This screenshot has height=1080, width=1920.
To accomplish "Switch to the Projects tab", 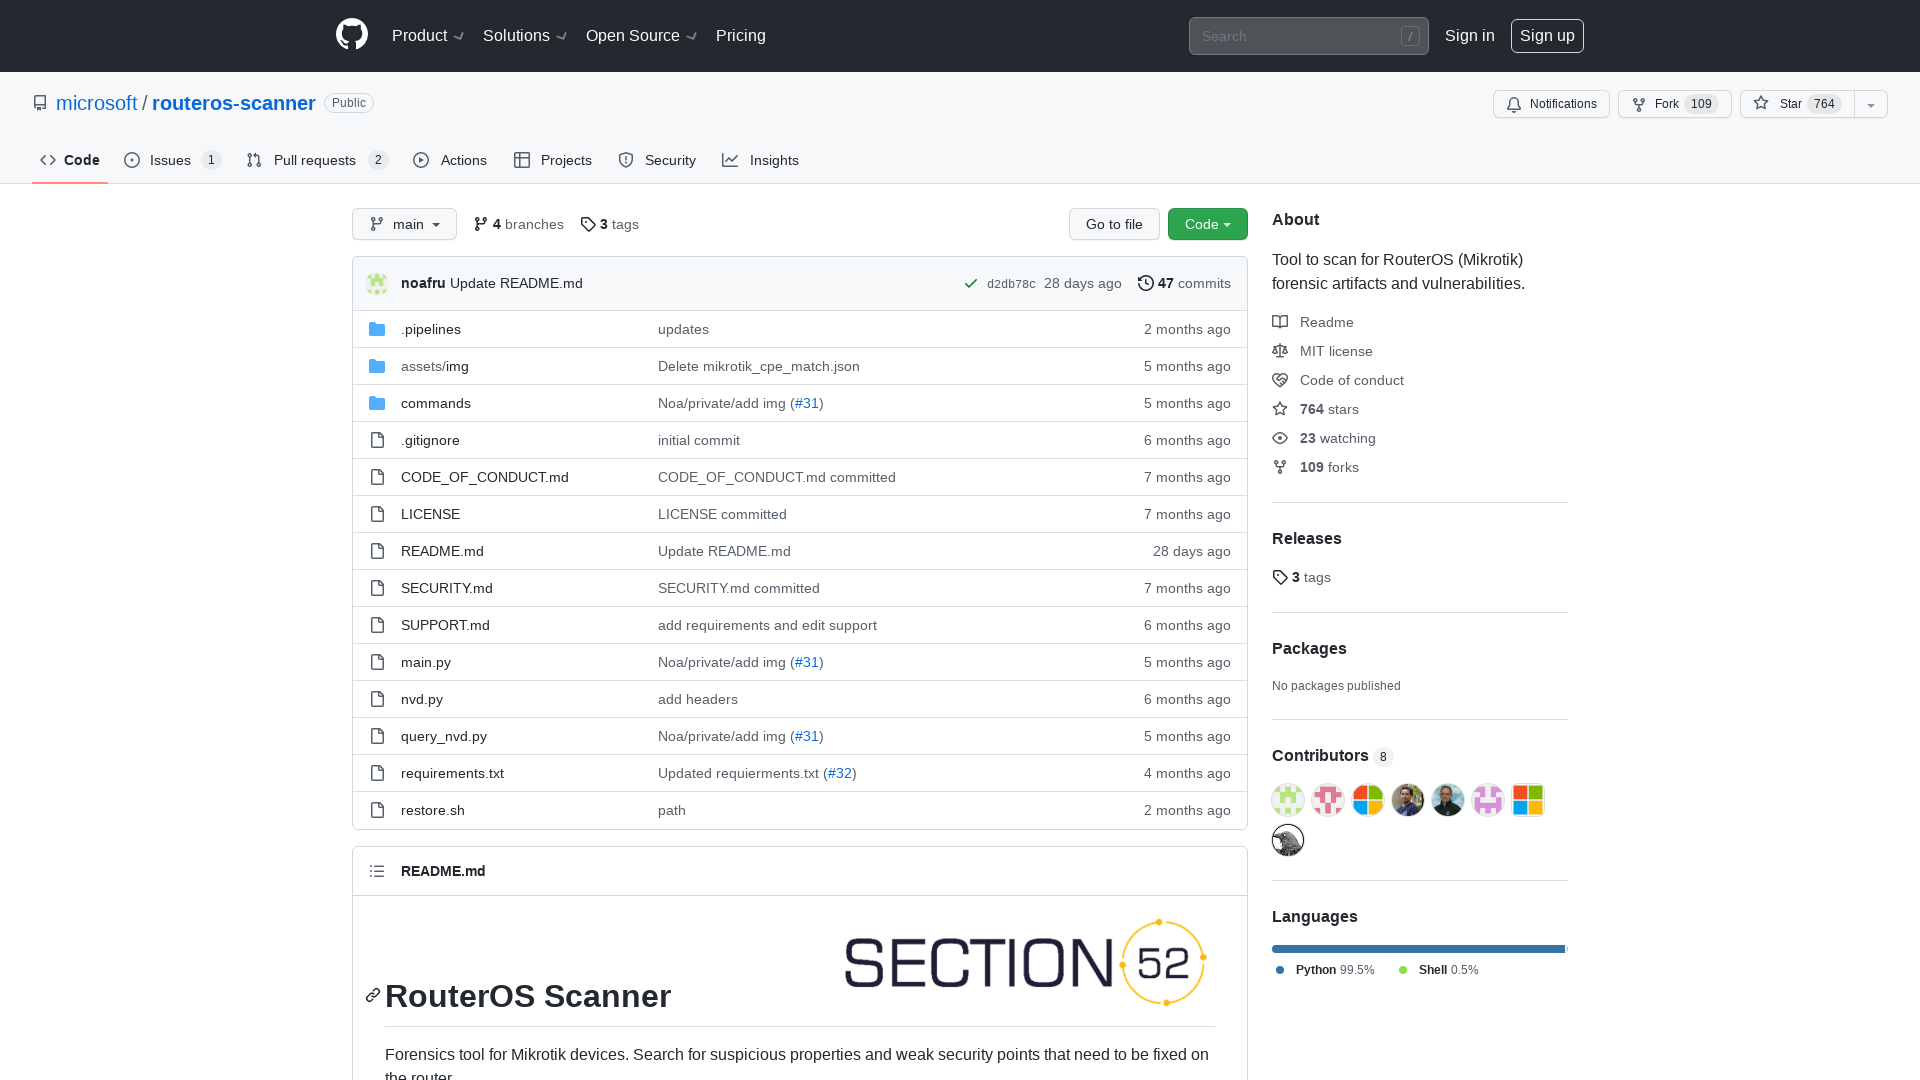I will (553, 160).
